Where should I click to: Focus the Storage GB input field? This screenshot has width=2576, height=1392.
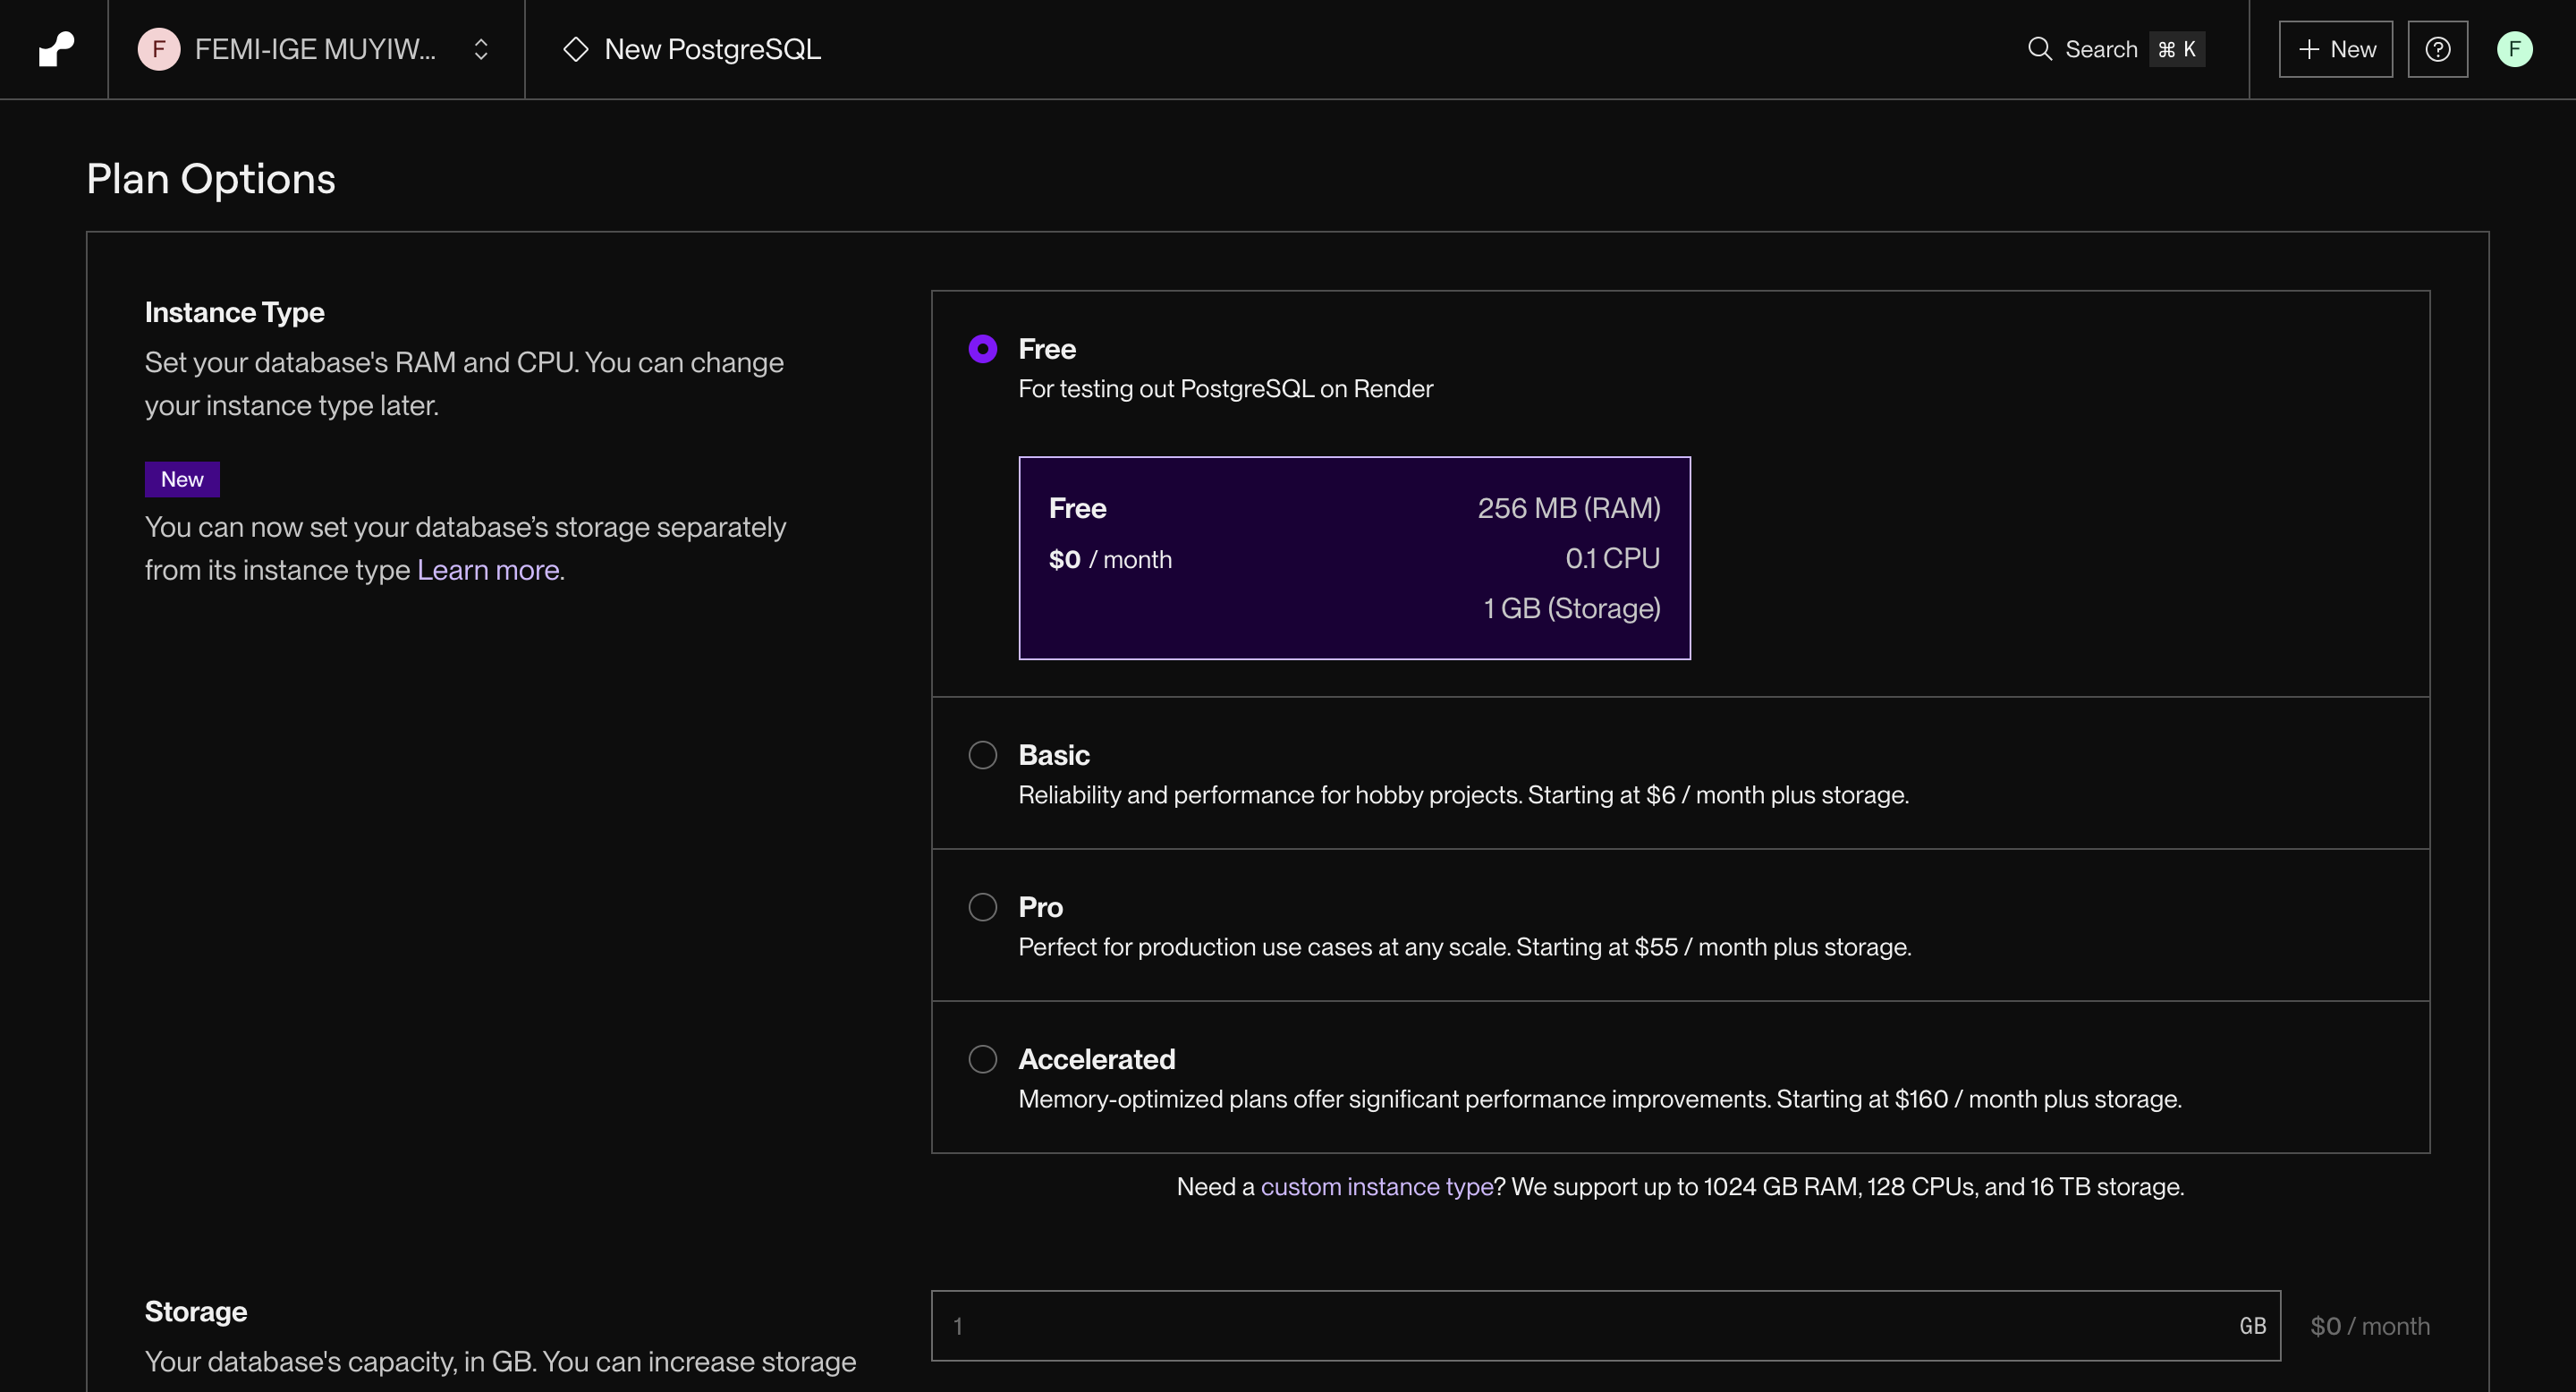pyautogui.click(x=1605, y=1326)
